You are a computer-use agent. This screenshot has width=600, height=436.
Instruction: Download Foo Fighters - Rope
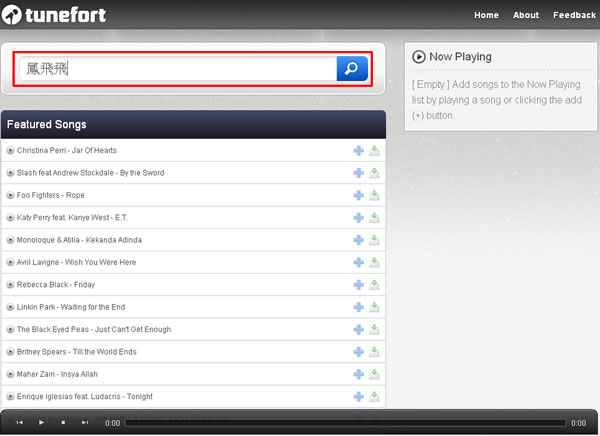click(x=374, y=195)
